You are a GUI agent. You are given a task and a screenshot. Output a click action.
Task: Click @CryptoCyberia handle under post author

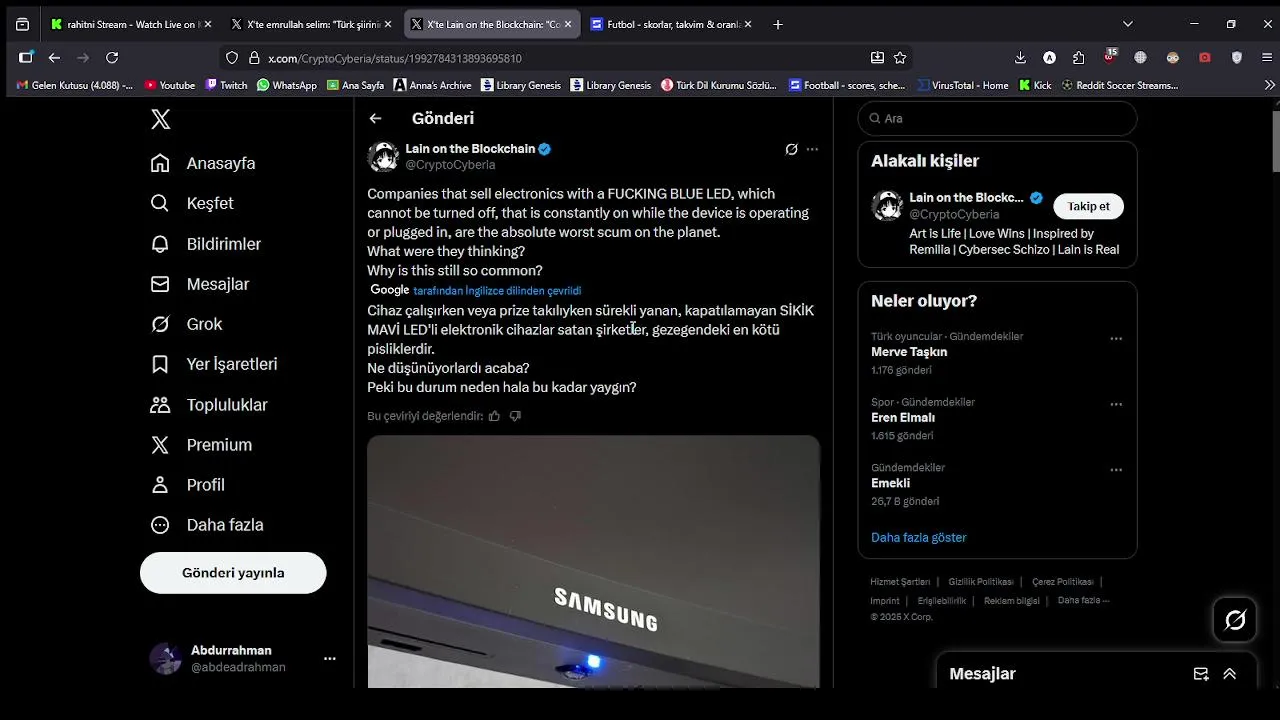coord(450,165)
